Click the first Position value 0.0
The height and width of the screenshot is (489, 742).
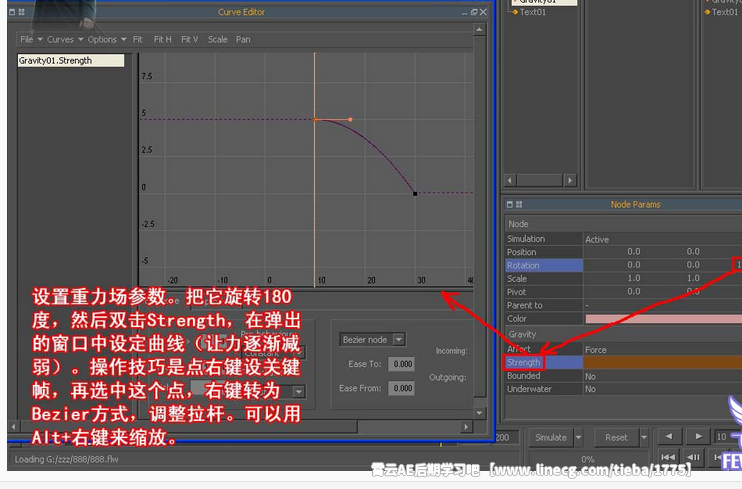(634, 251)
